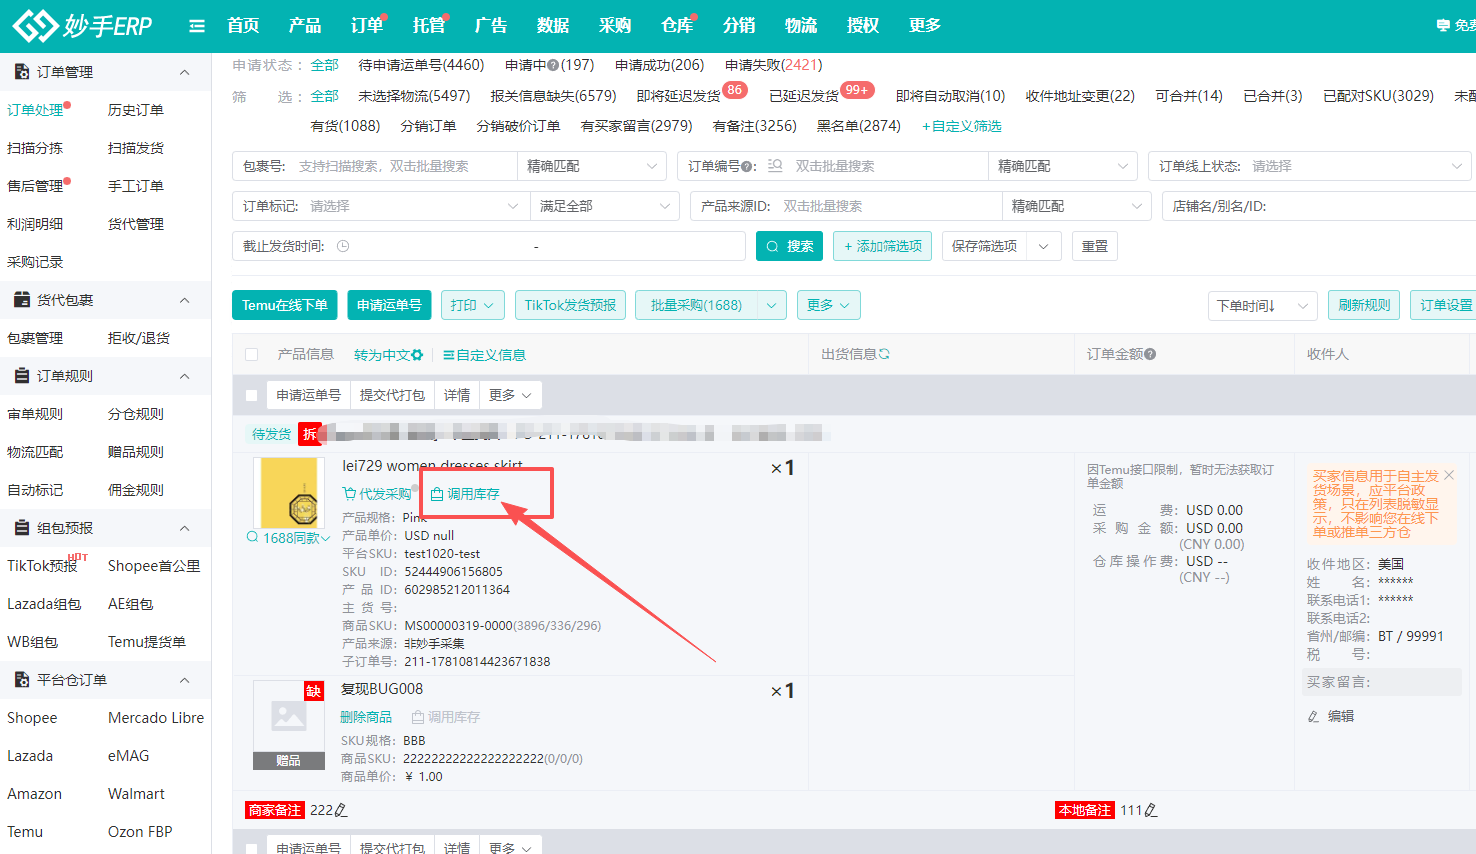Image resolution: width=1476 pixels, height=854 pixels.
Task: Open the 打印 dropdown
Action: [472, 305]
